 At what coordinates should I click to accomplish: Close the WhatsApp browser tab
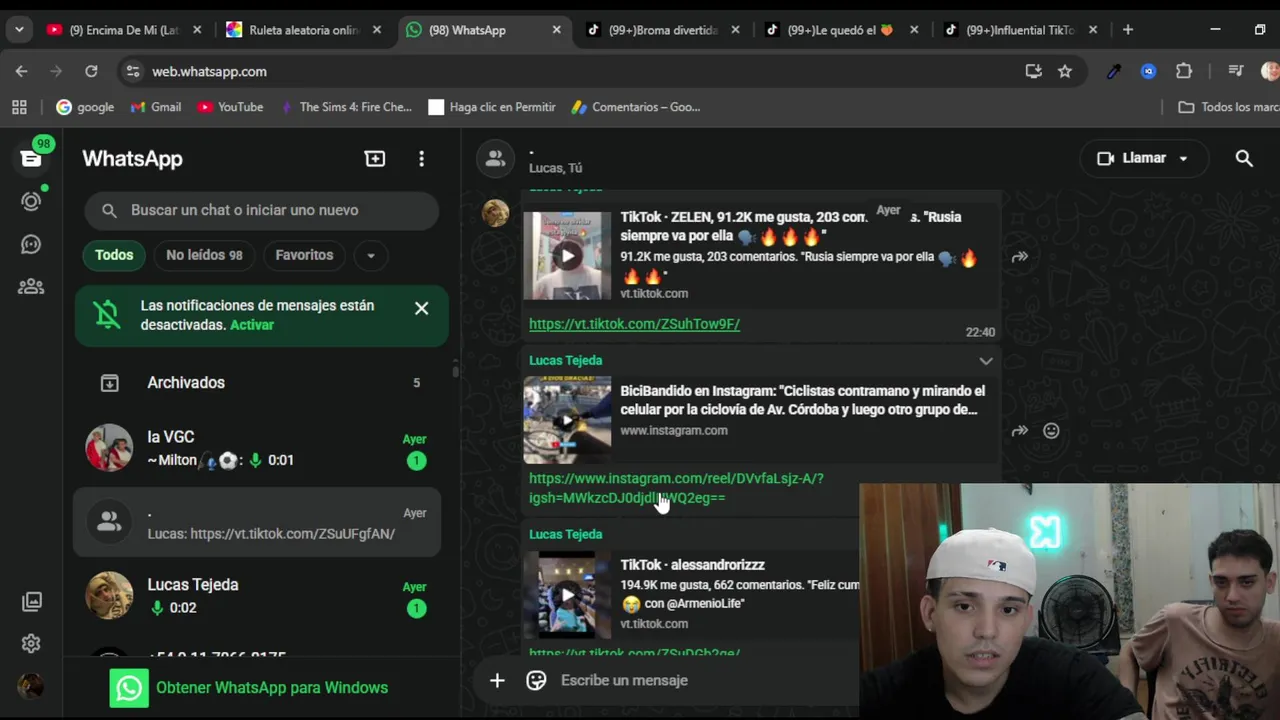coord(557,30)
